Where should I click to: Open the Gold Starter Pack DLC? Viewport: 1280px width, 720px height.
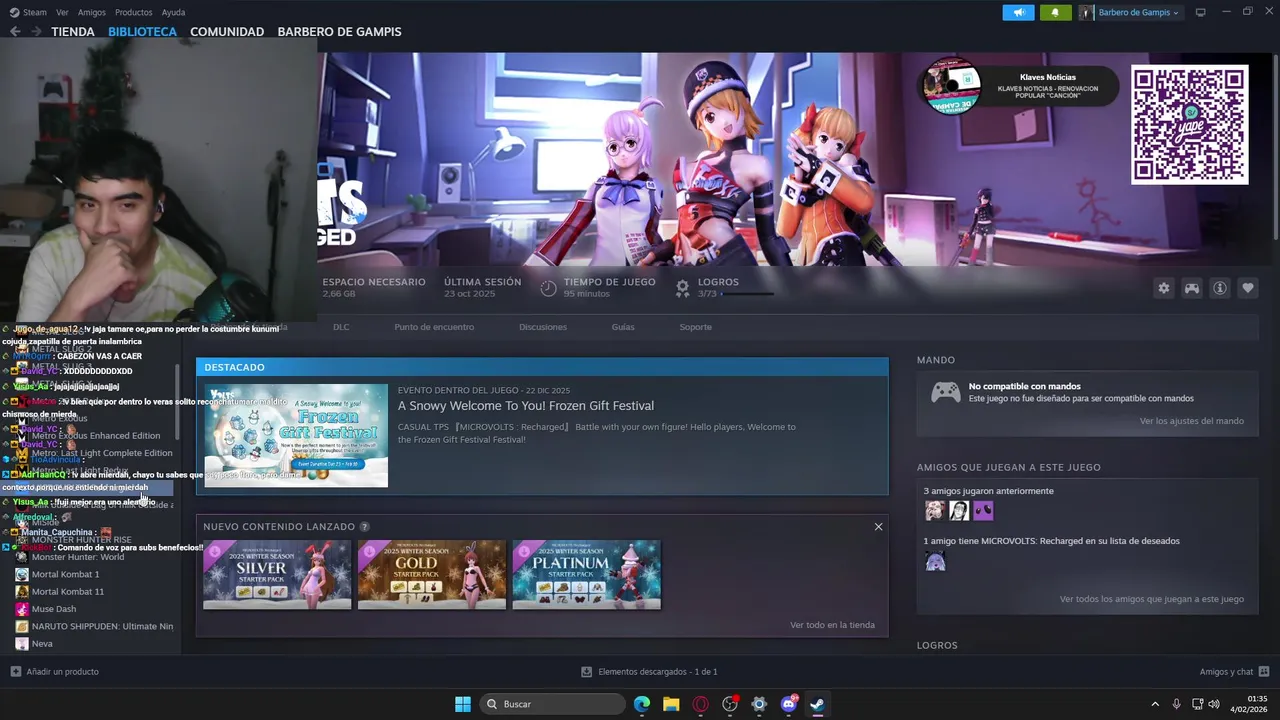click(x=432, y=574)
